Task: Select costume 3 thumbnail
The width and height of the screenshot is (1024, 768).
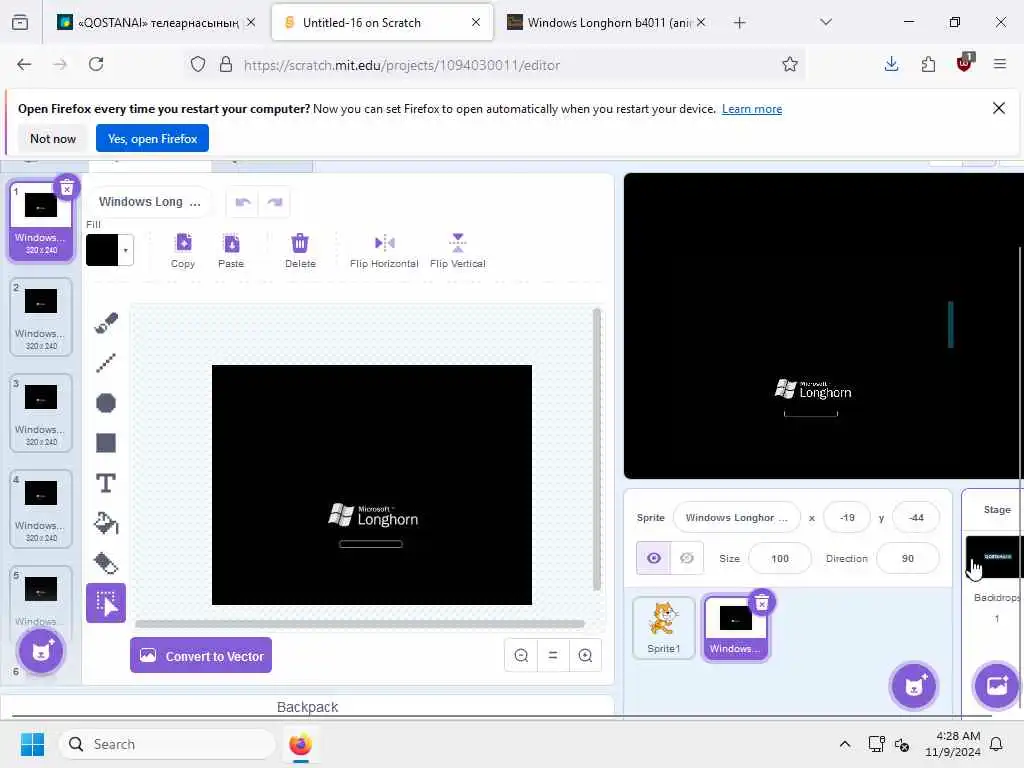Action: [x=40, y=413]
